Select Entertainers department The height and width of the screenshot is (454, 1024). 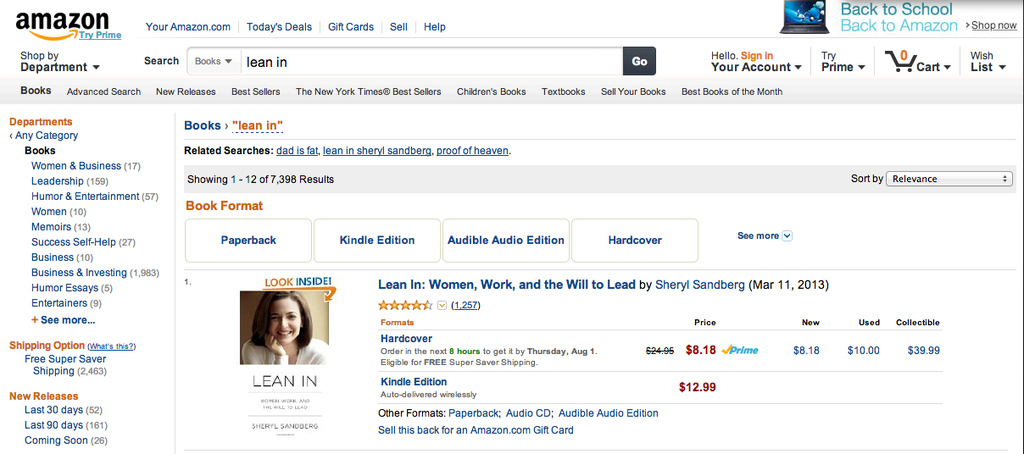59,303
